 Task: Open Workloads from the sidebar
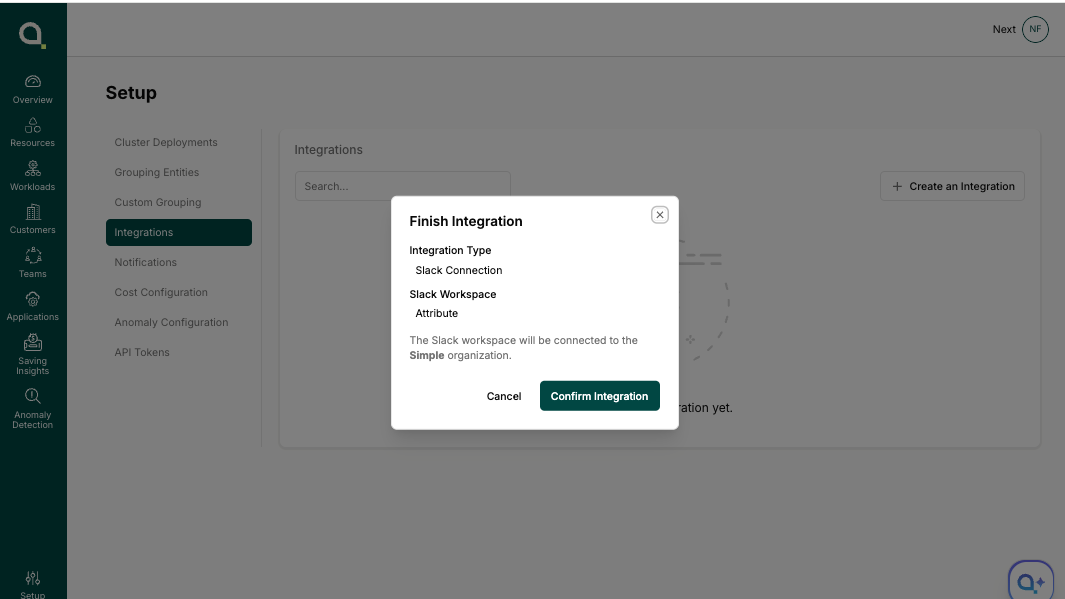pos(33,177)
